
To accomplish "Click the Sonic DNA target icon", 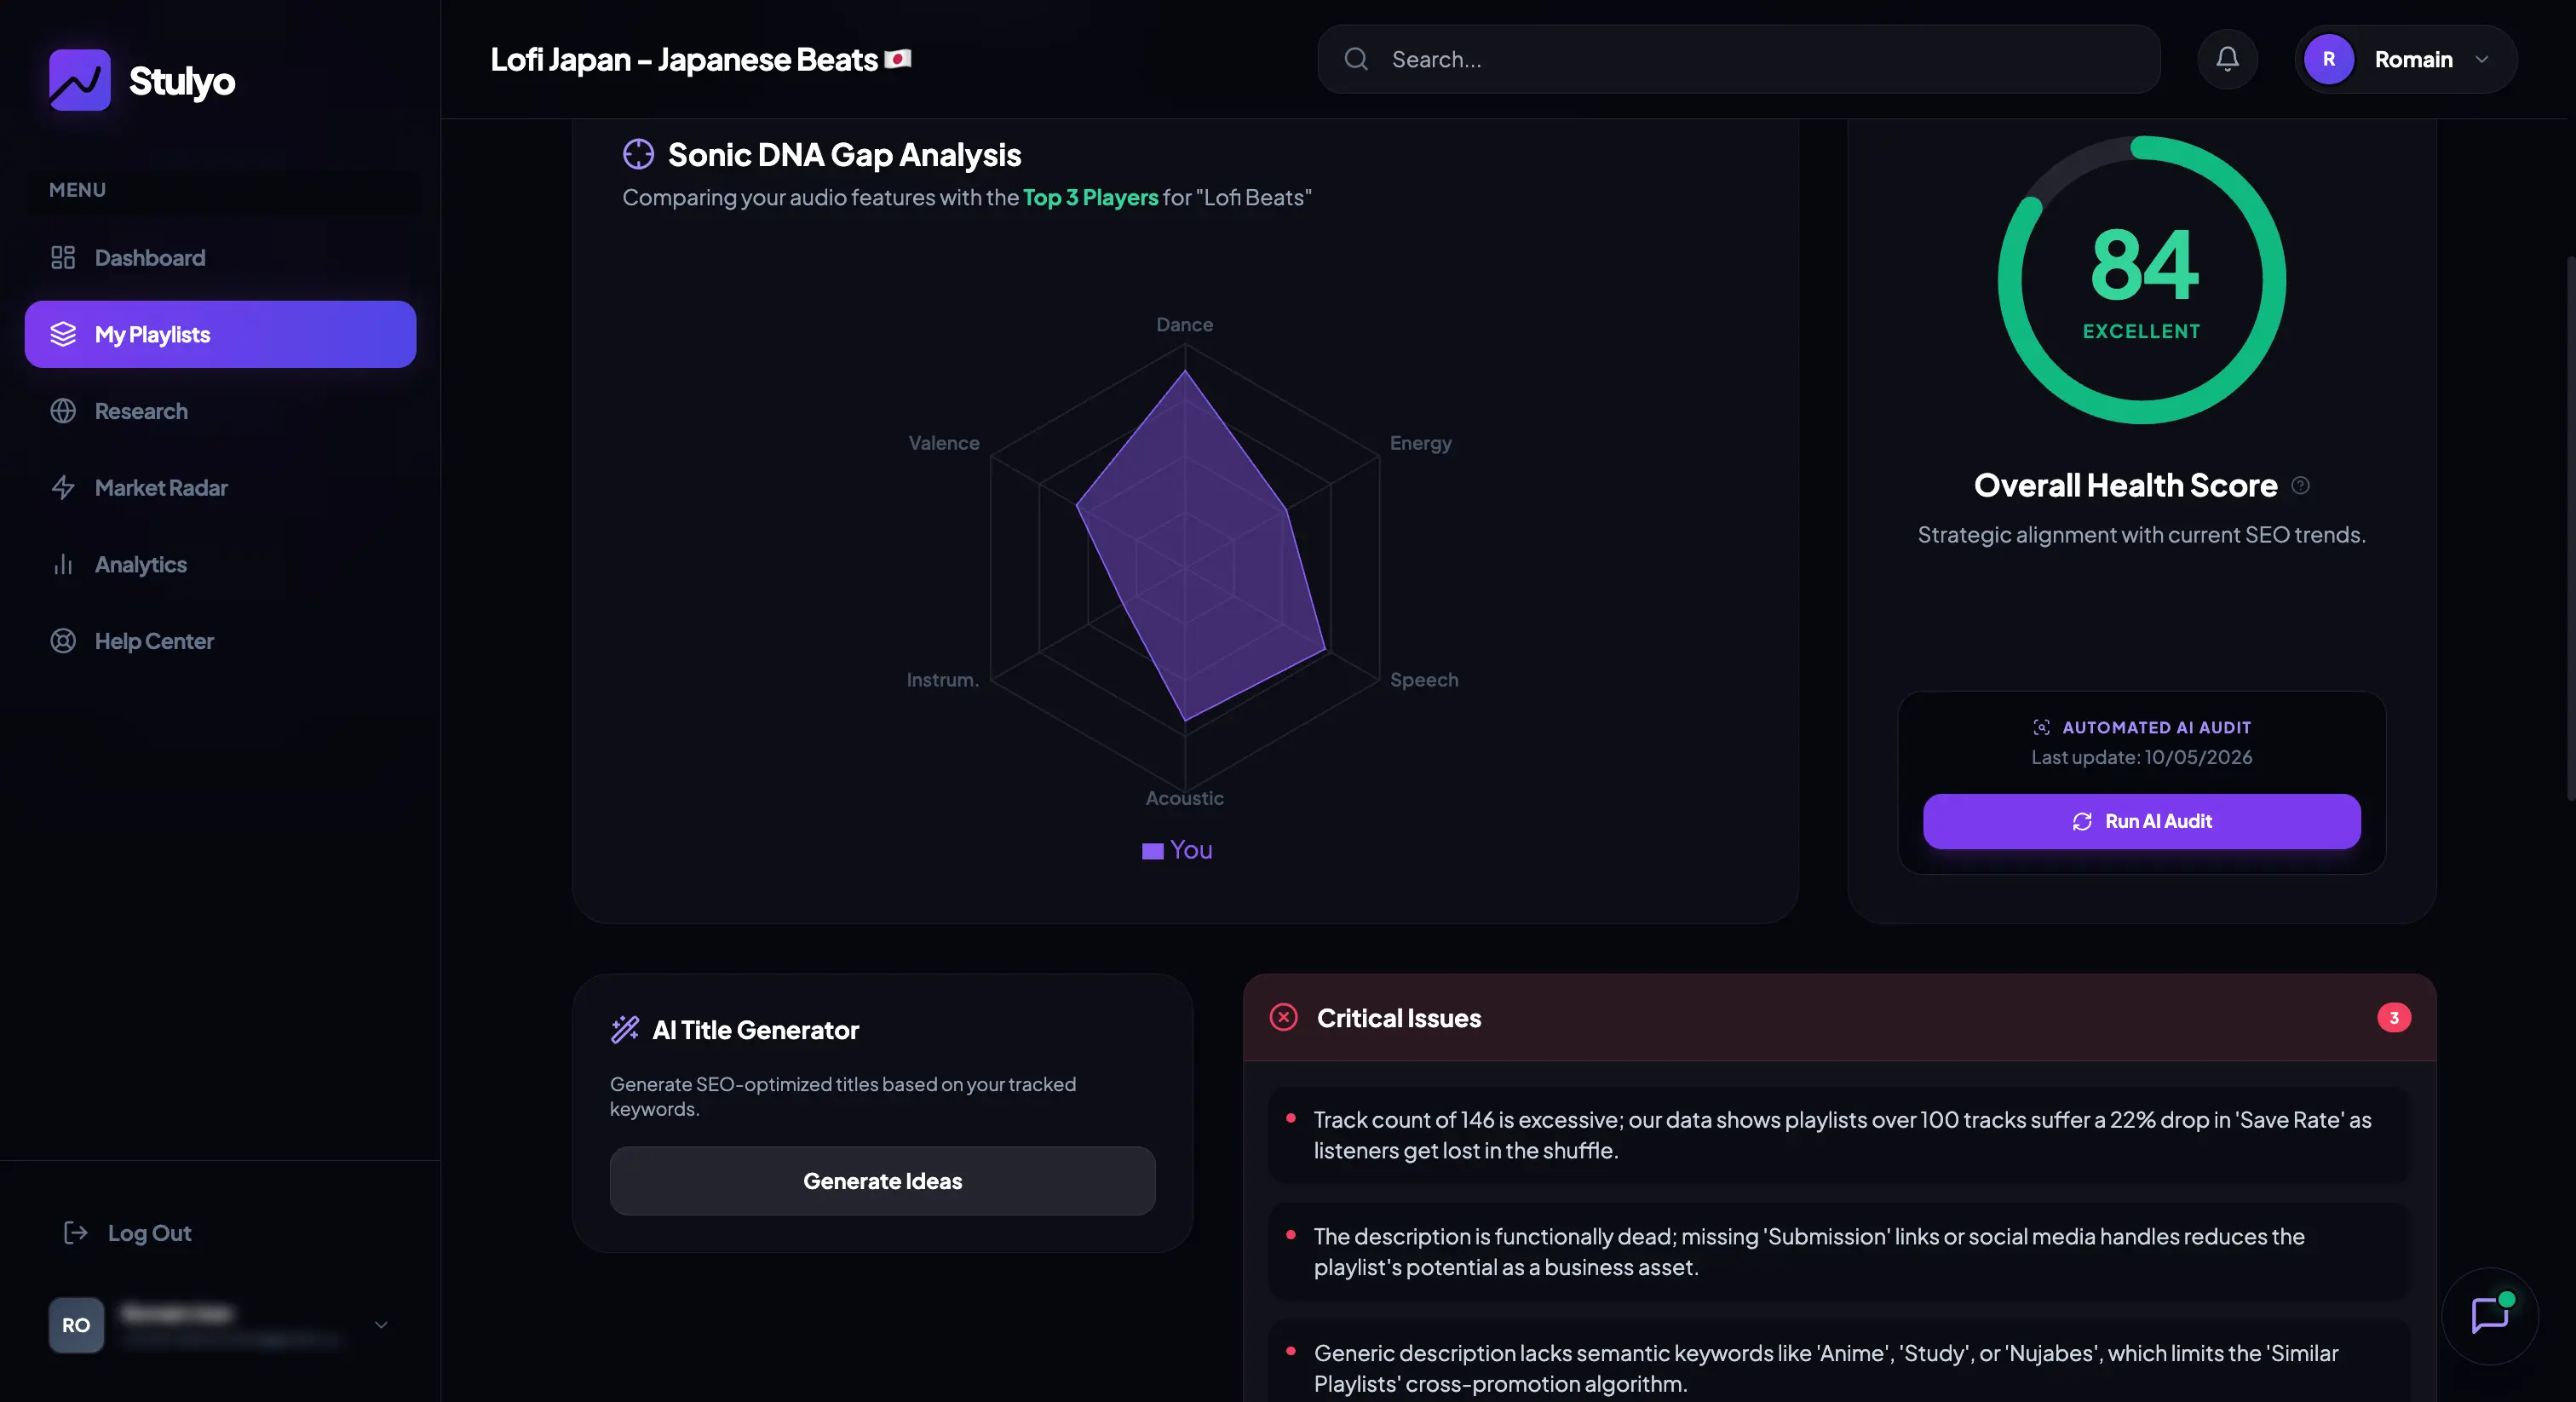I will [x=638, y=154].
